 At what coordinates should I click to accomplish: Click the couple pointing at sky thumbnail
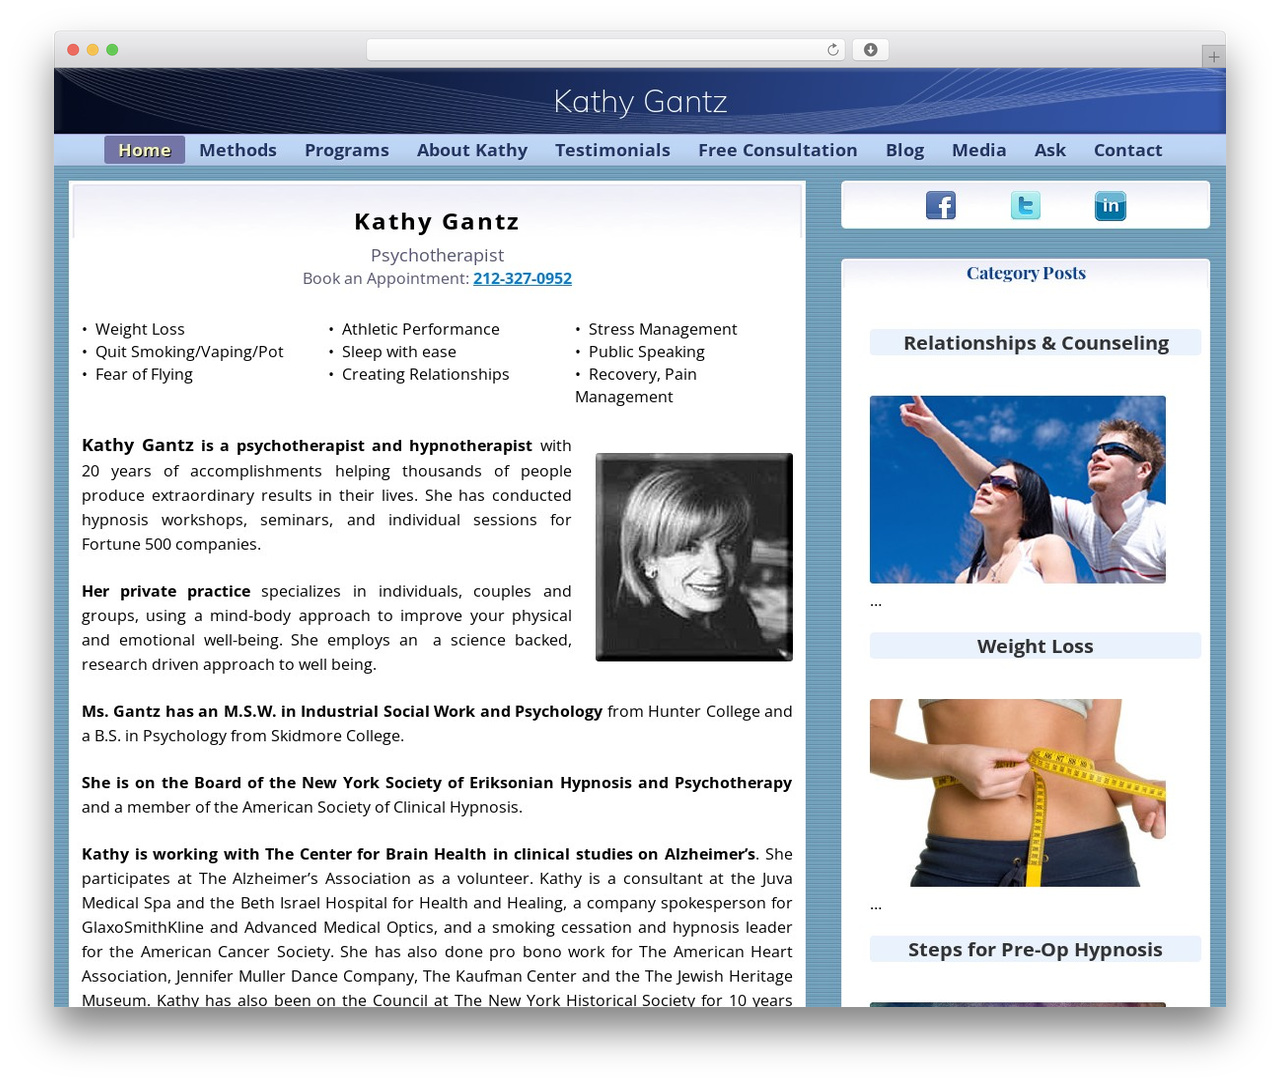point(1018,489)
